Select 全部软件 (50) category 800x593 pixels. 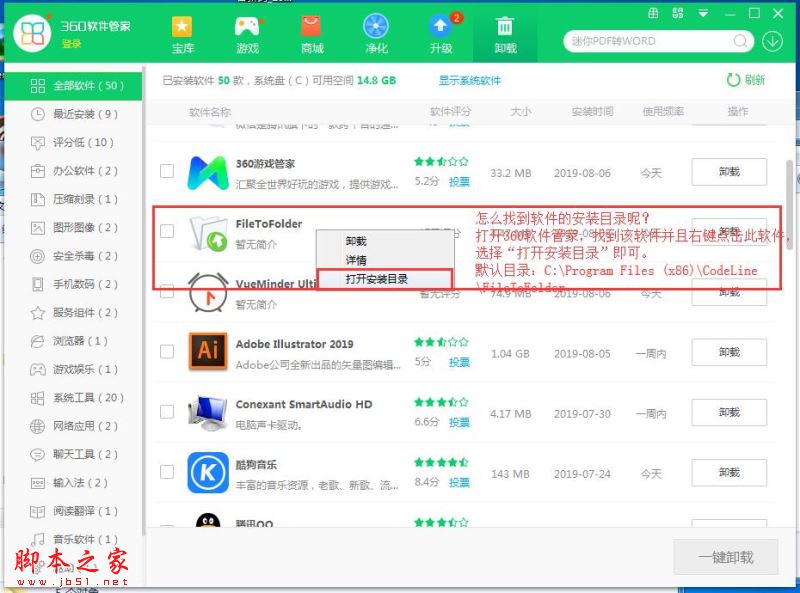click(73, 86)
